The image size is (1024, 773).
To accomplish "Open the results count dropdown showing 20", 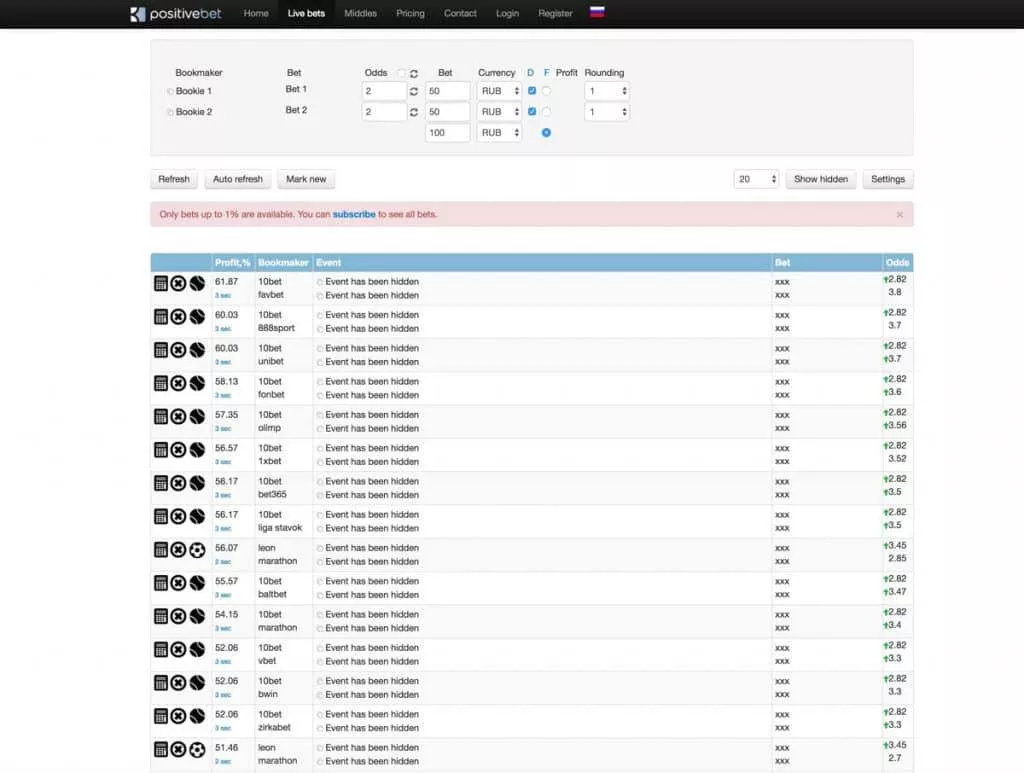I will (x=756, y=179).
